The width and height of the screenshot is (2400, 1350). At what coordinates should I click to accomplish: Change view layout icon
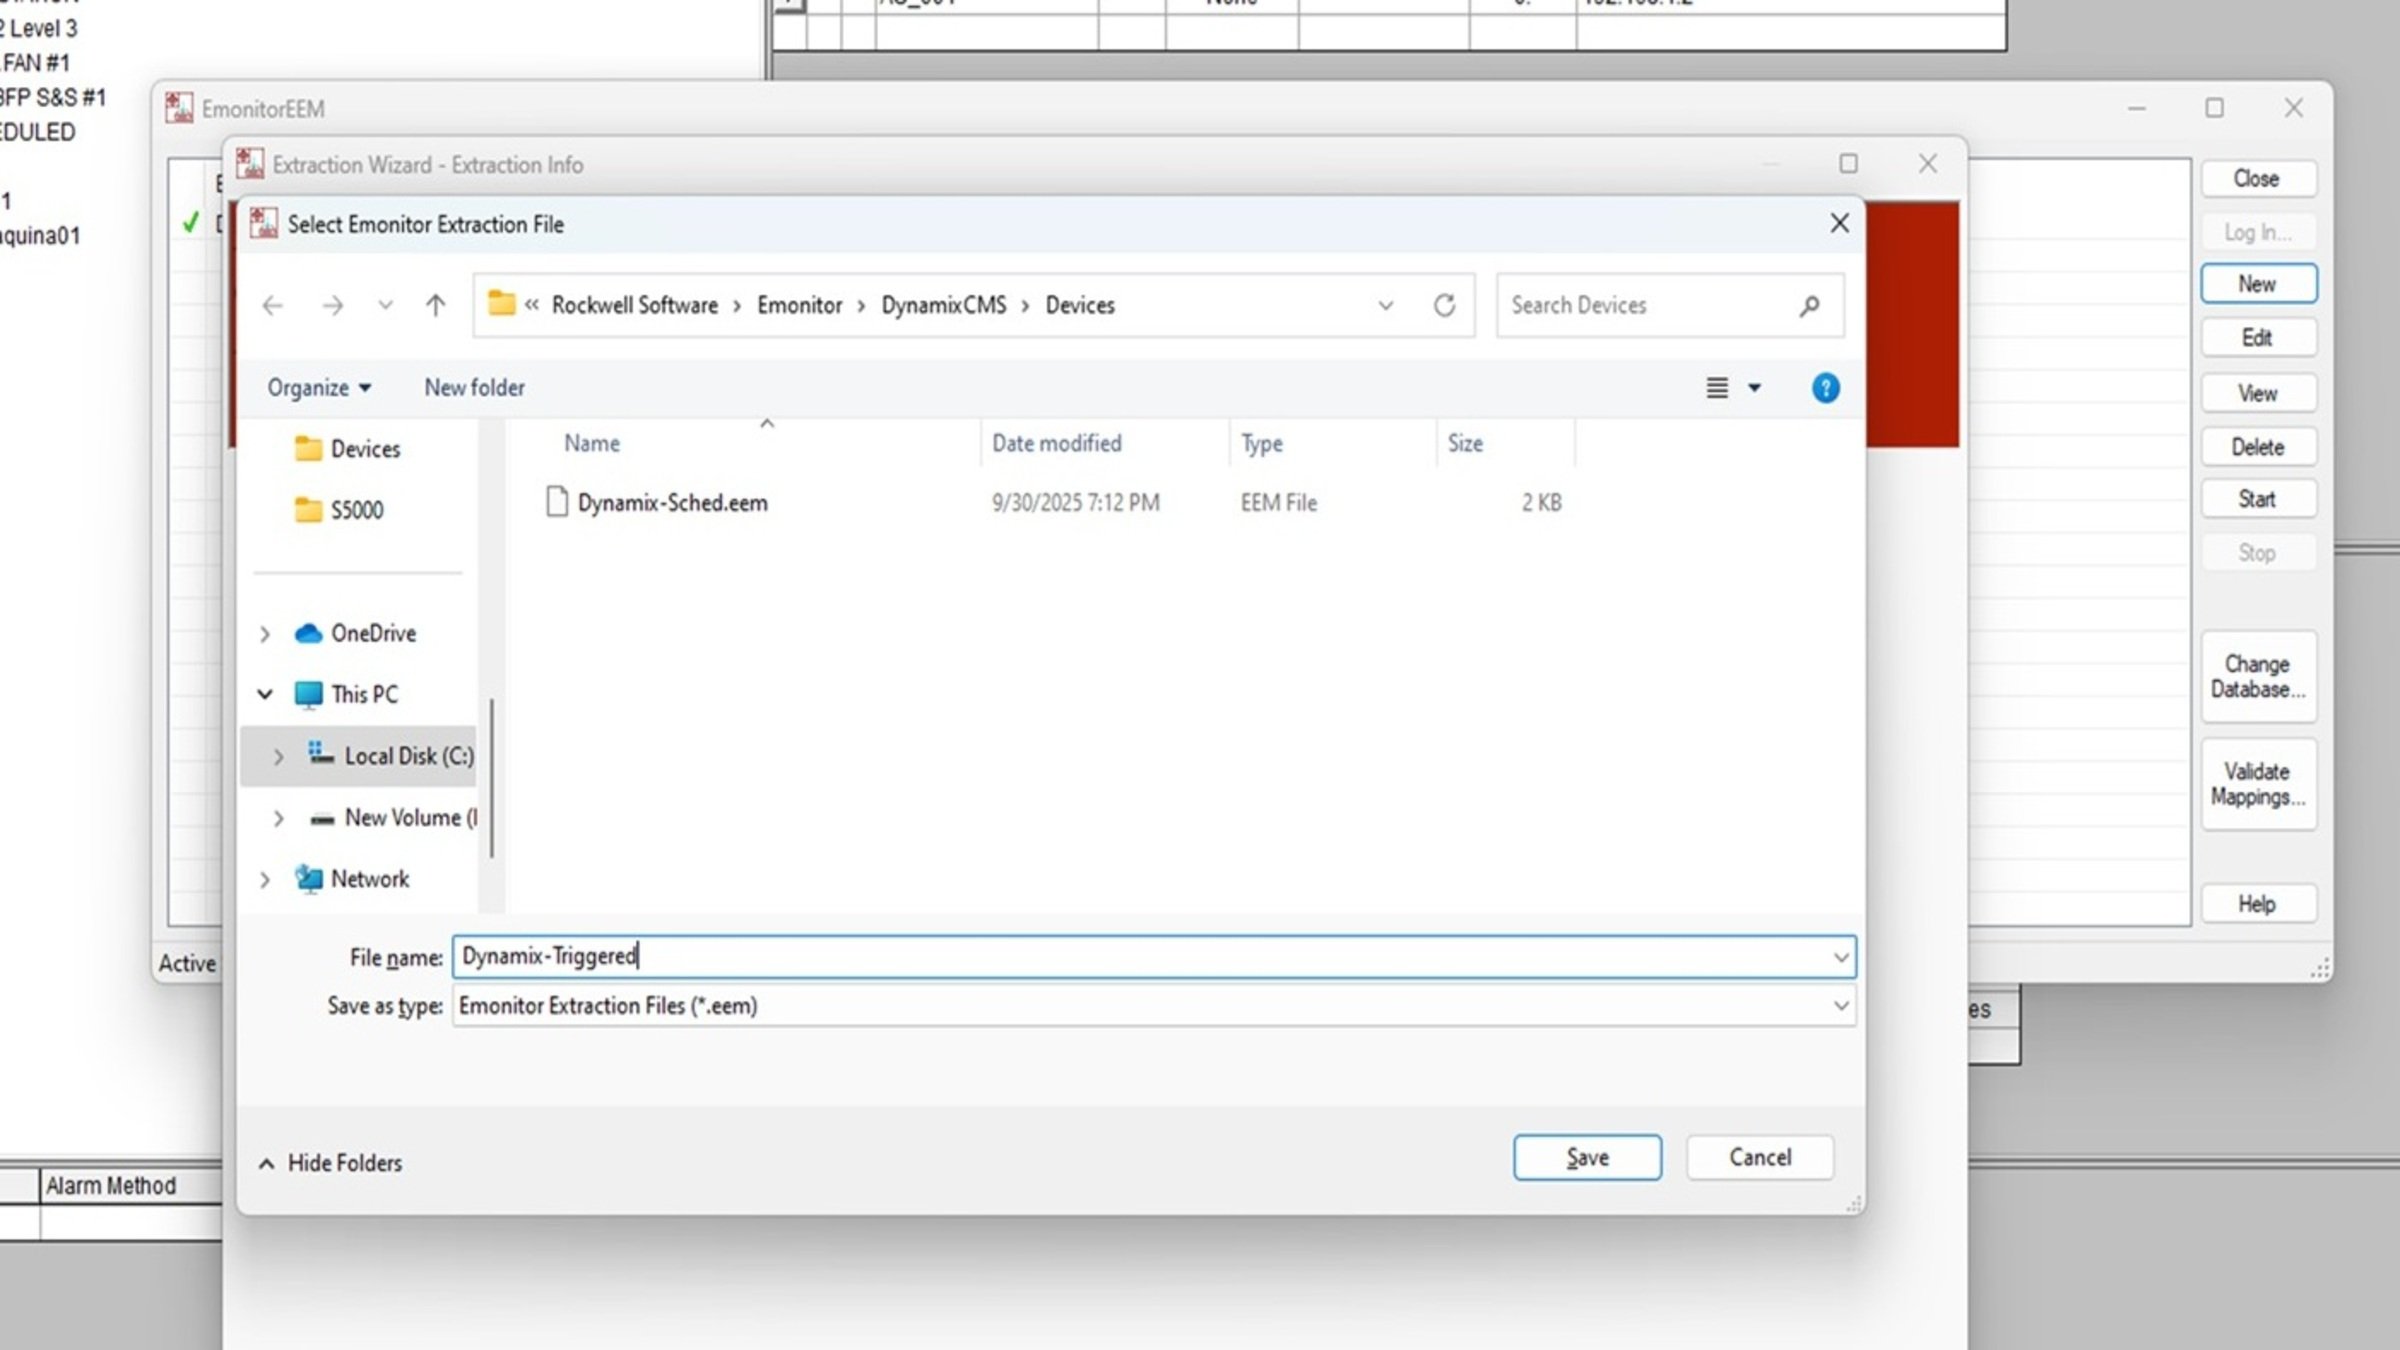1717,387
